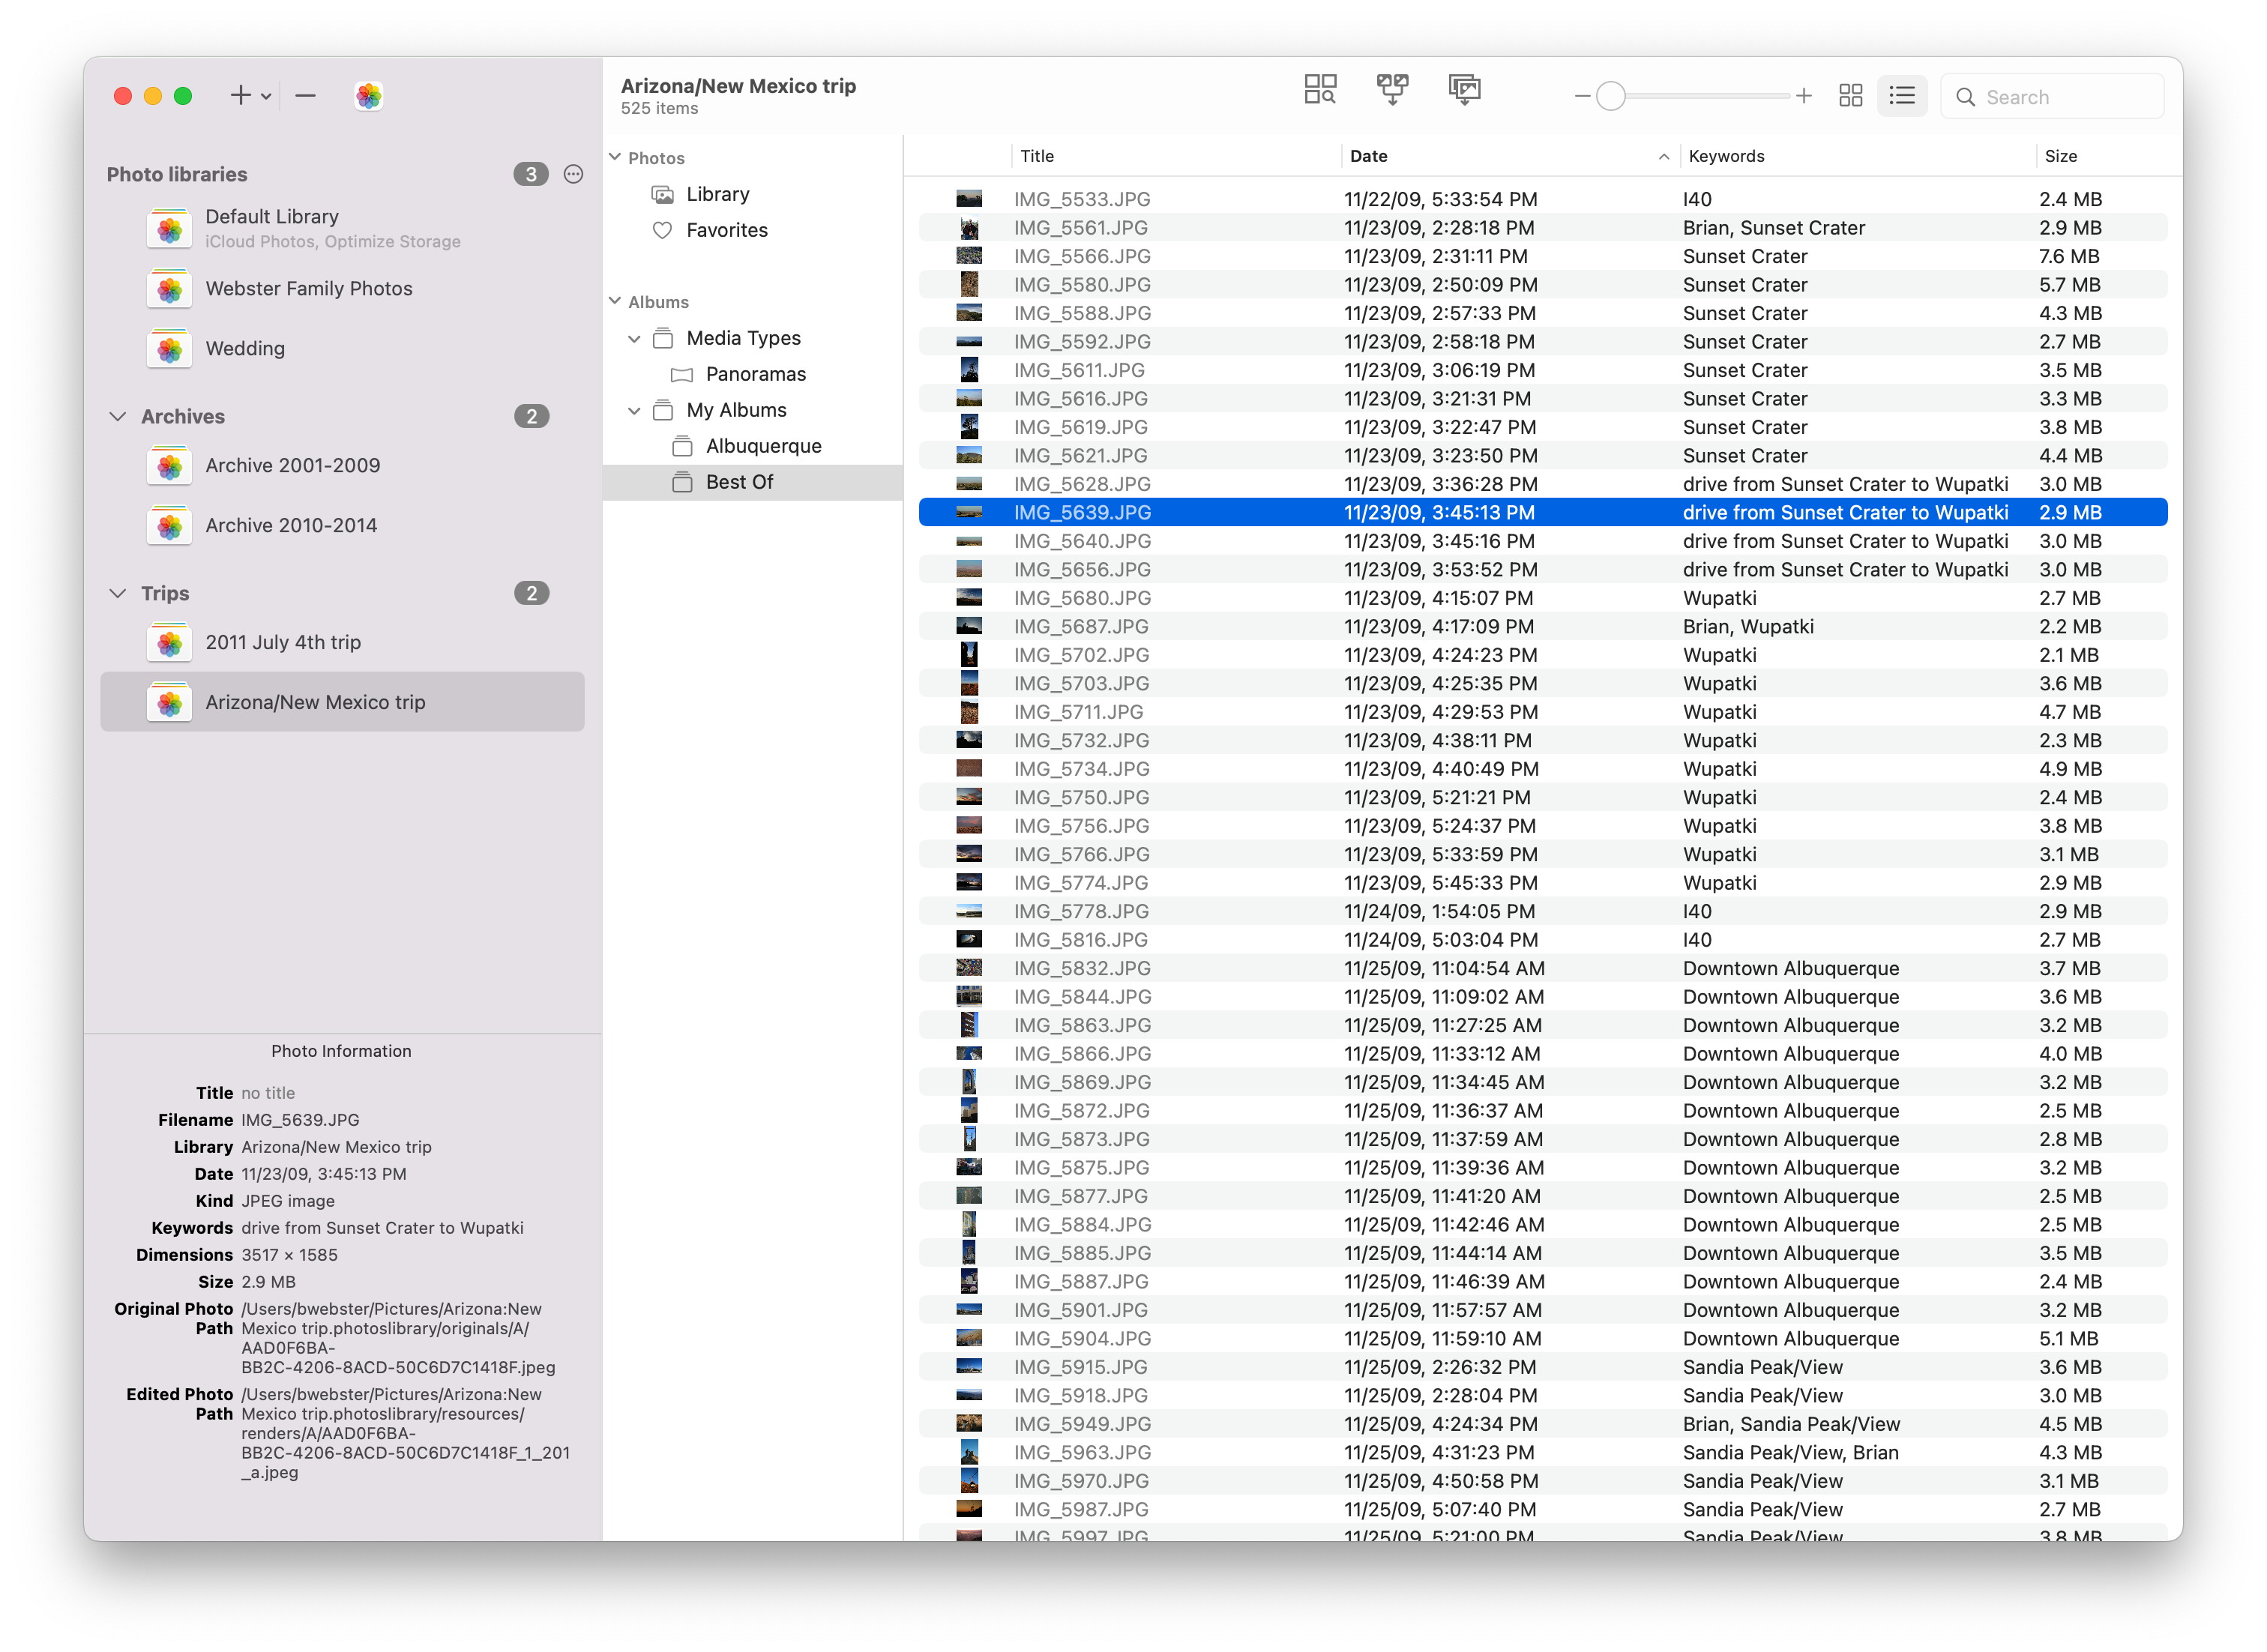Select the Webster Family Photos library
This screenshot has height=1652, width=2267.
(x=308, y=289)
